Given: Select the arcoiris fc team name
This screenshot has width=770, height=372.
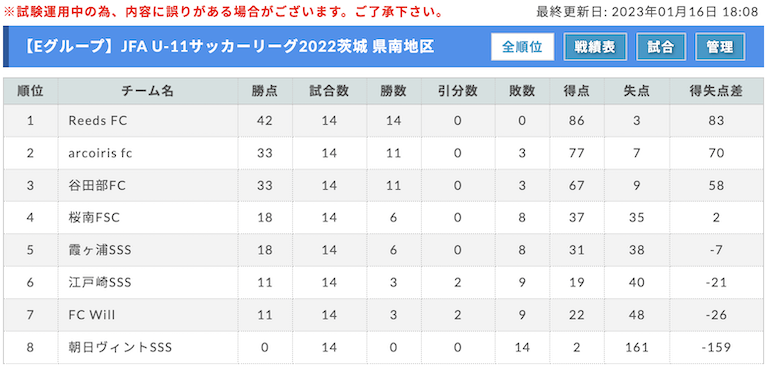Looking at the screenshot, I should (101, 153).
